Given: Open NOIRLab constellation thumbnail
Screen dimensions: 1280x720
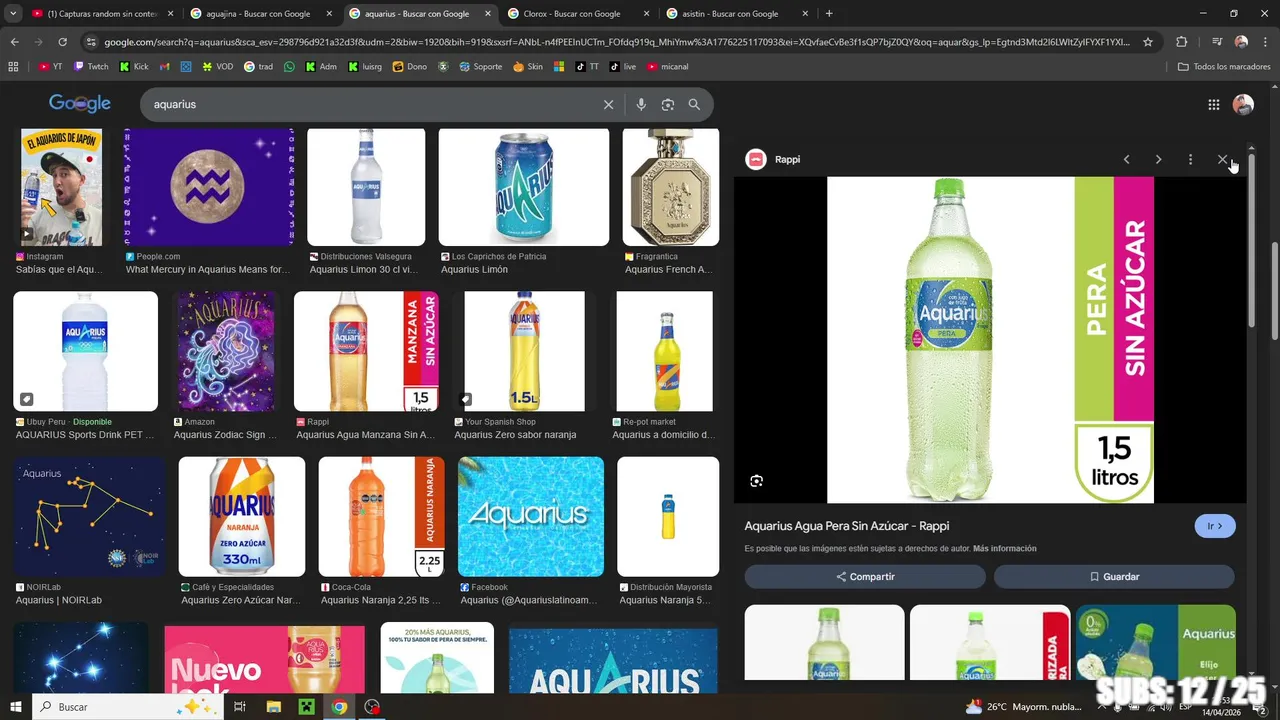Looking at the screenshot, I should click(x=89, y=517).
